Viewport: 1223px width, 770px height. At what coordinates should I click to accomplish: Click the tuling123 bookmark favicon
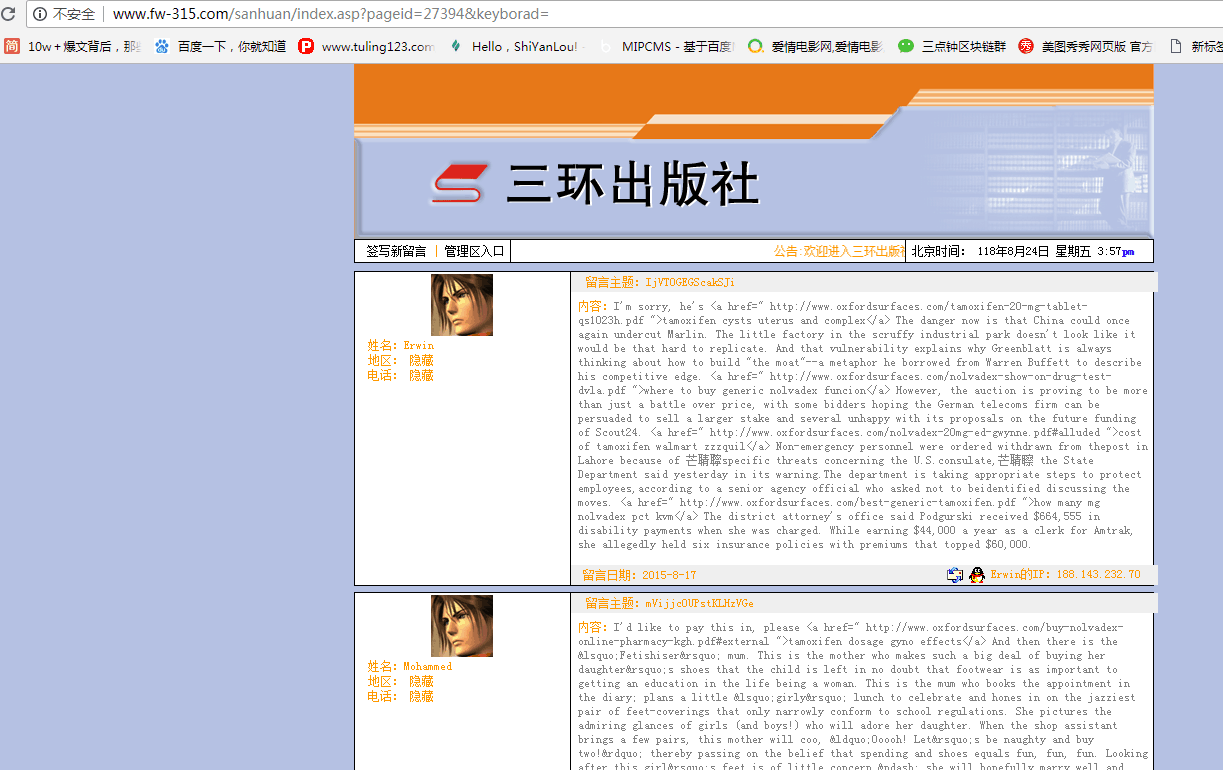pos(308,46)
